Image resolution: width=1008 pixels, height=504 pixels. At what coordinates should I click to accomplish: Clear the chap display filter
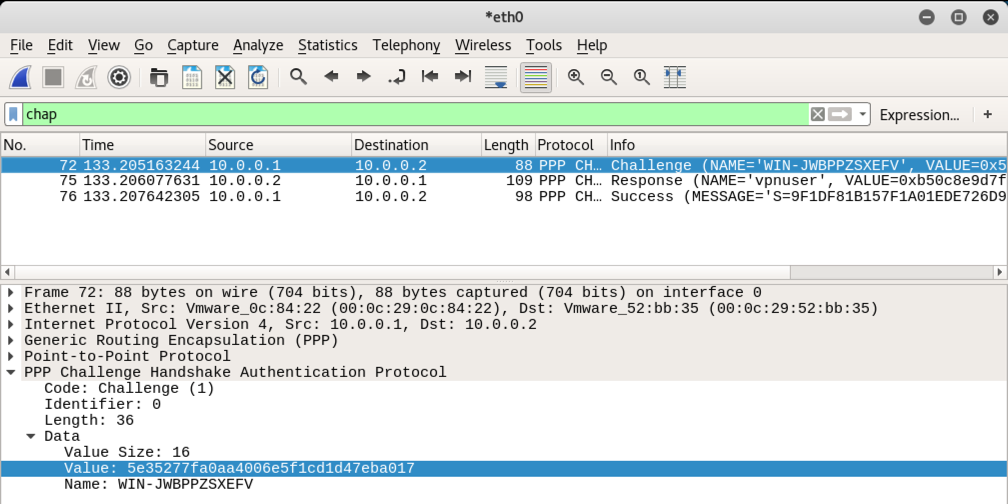point(817,114)
